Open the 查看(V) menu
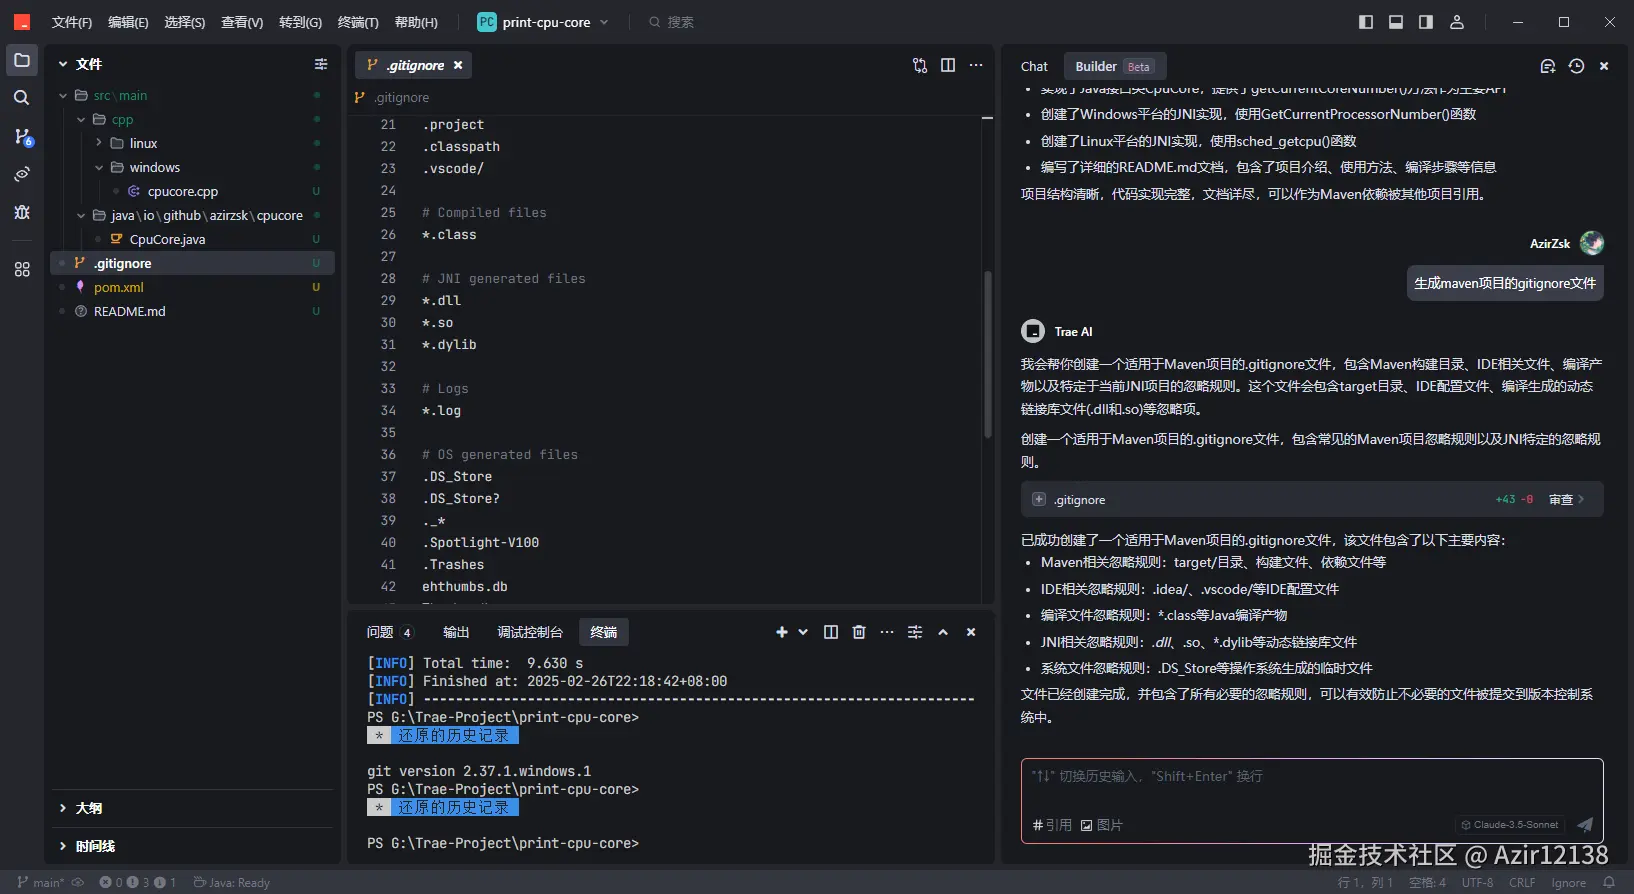This screenshot has width=1634, height=894. [x=242, y=22]
